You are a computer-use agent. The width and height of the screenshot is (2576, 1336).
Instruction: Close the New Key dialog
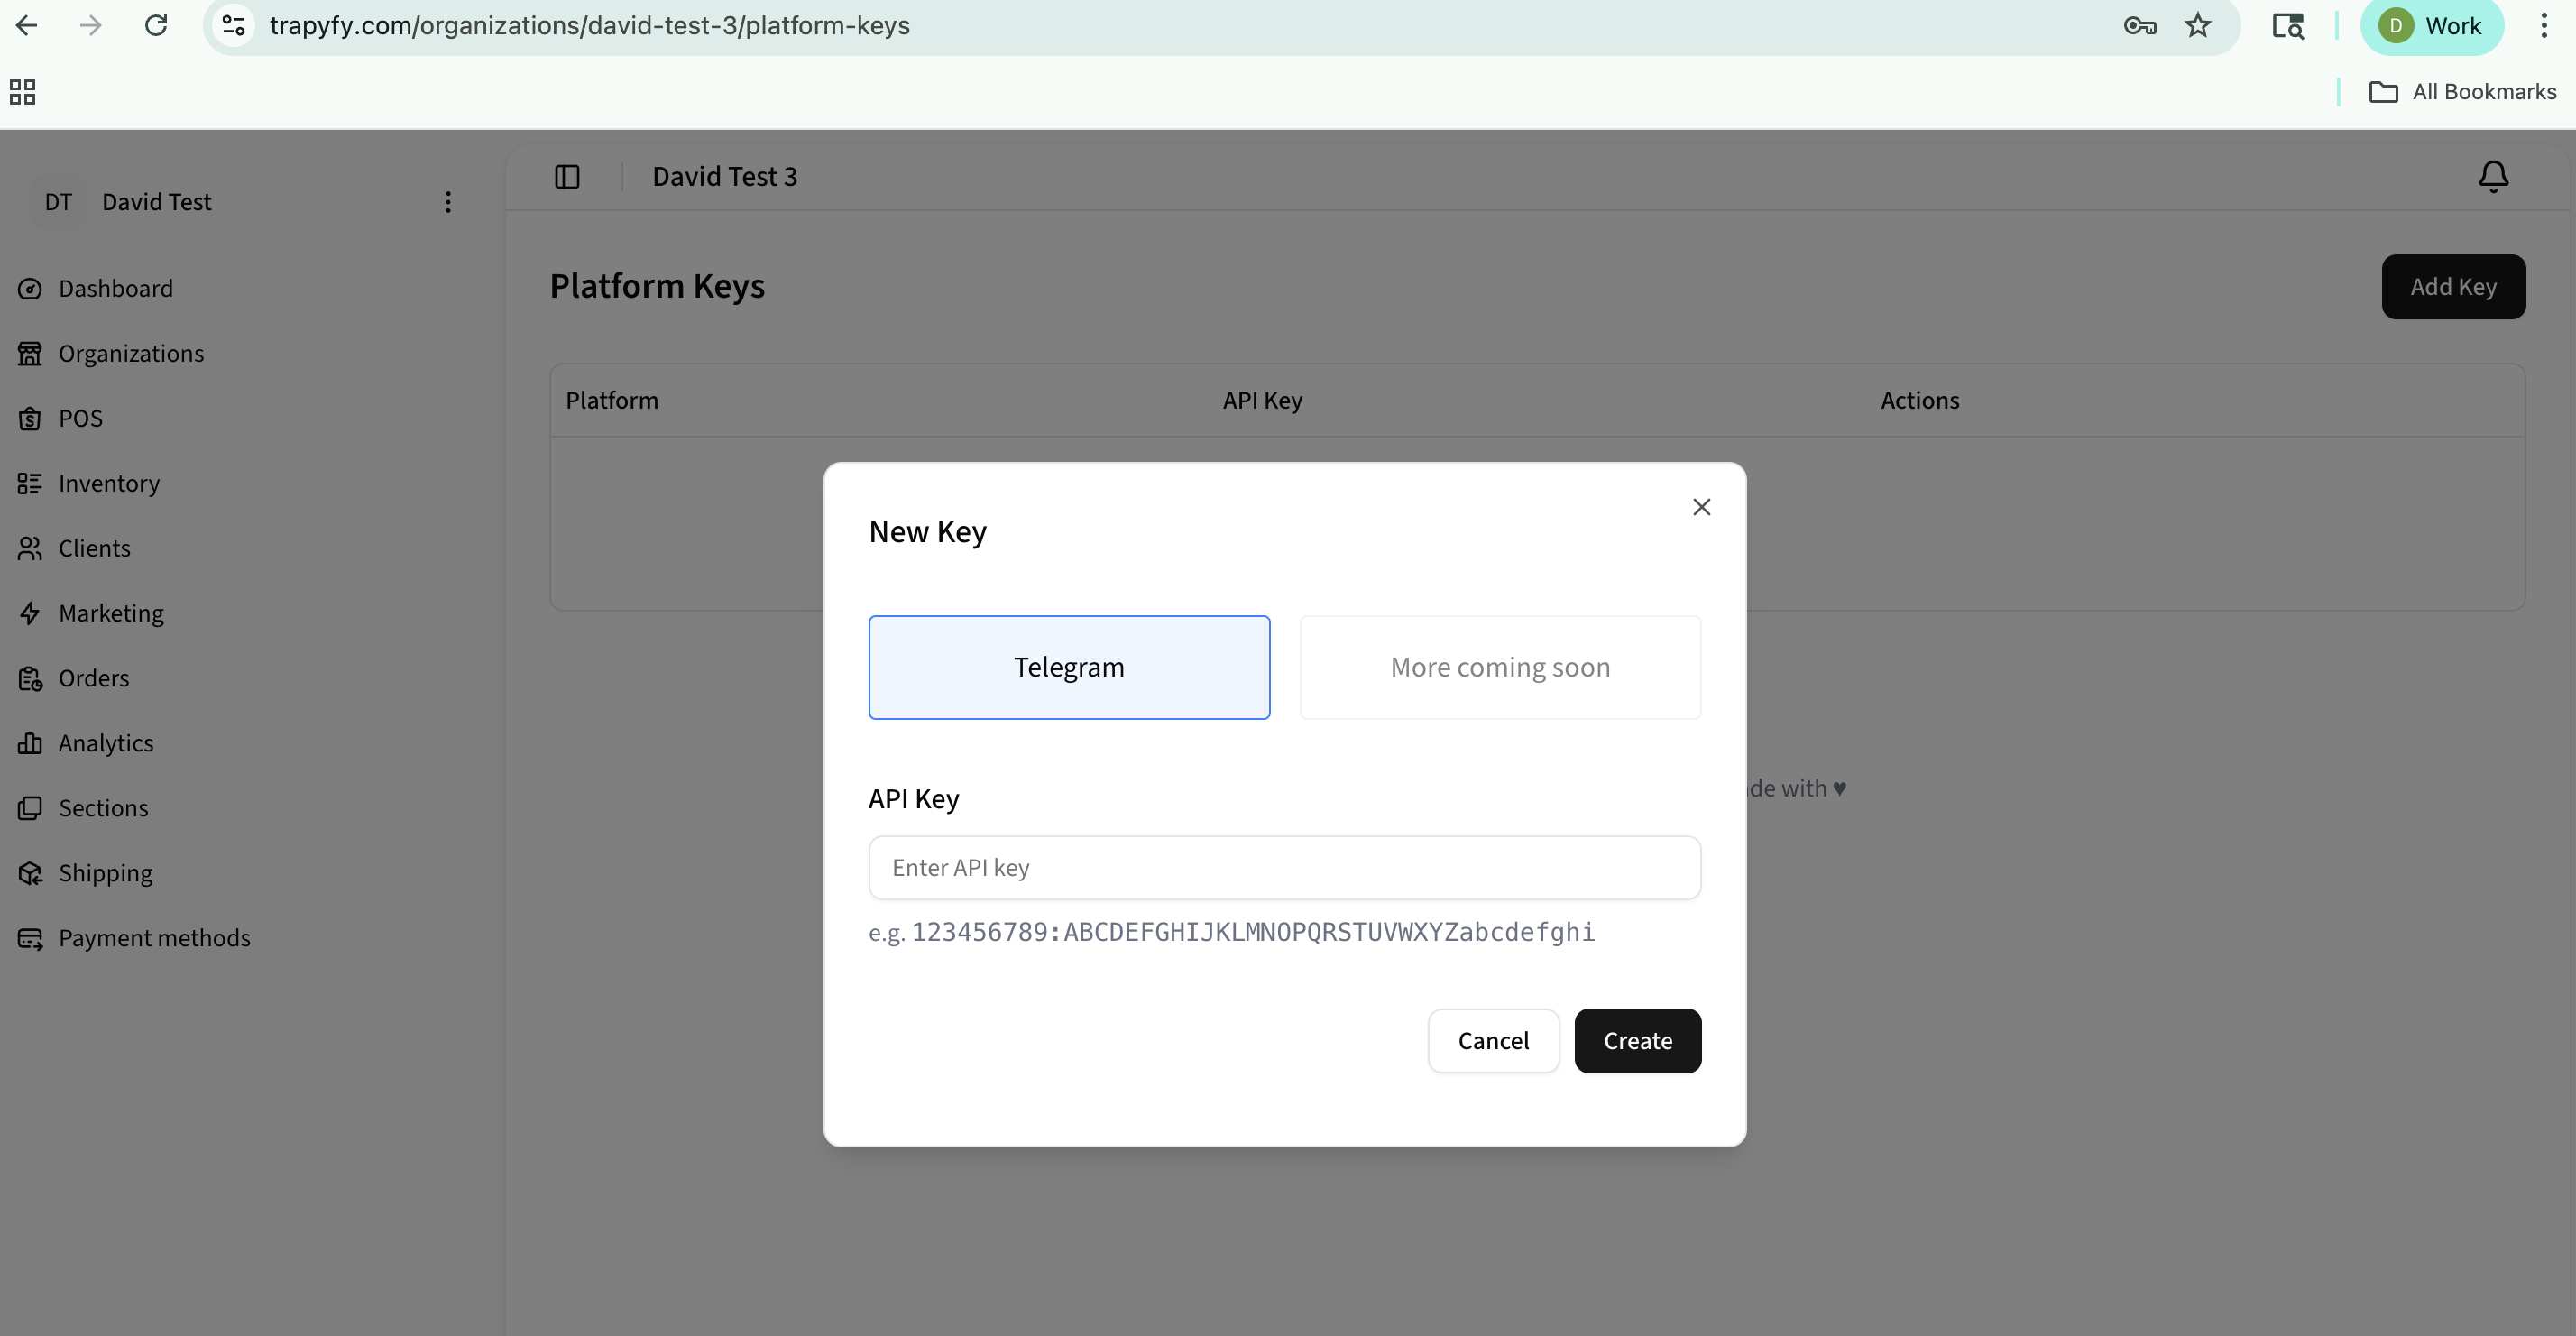1701,507
